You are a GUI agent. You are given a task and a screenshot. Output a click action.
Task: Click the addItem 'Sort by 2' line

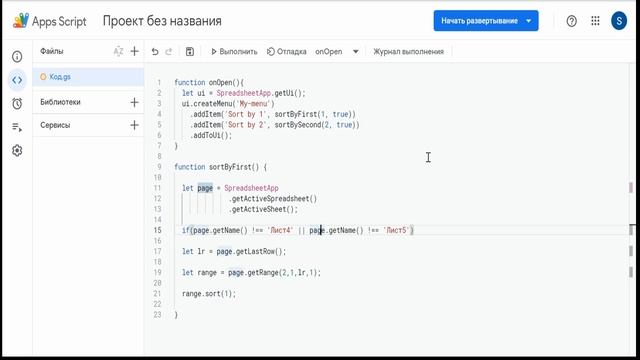(x=274, y=125)
